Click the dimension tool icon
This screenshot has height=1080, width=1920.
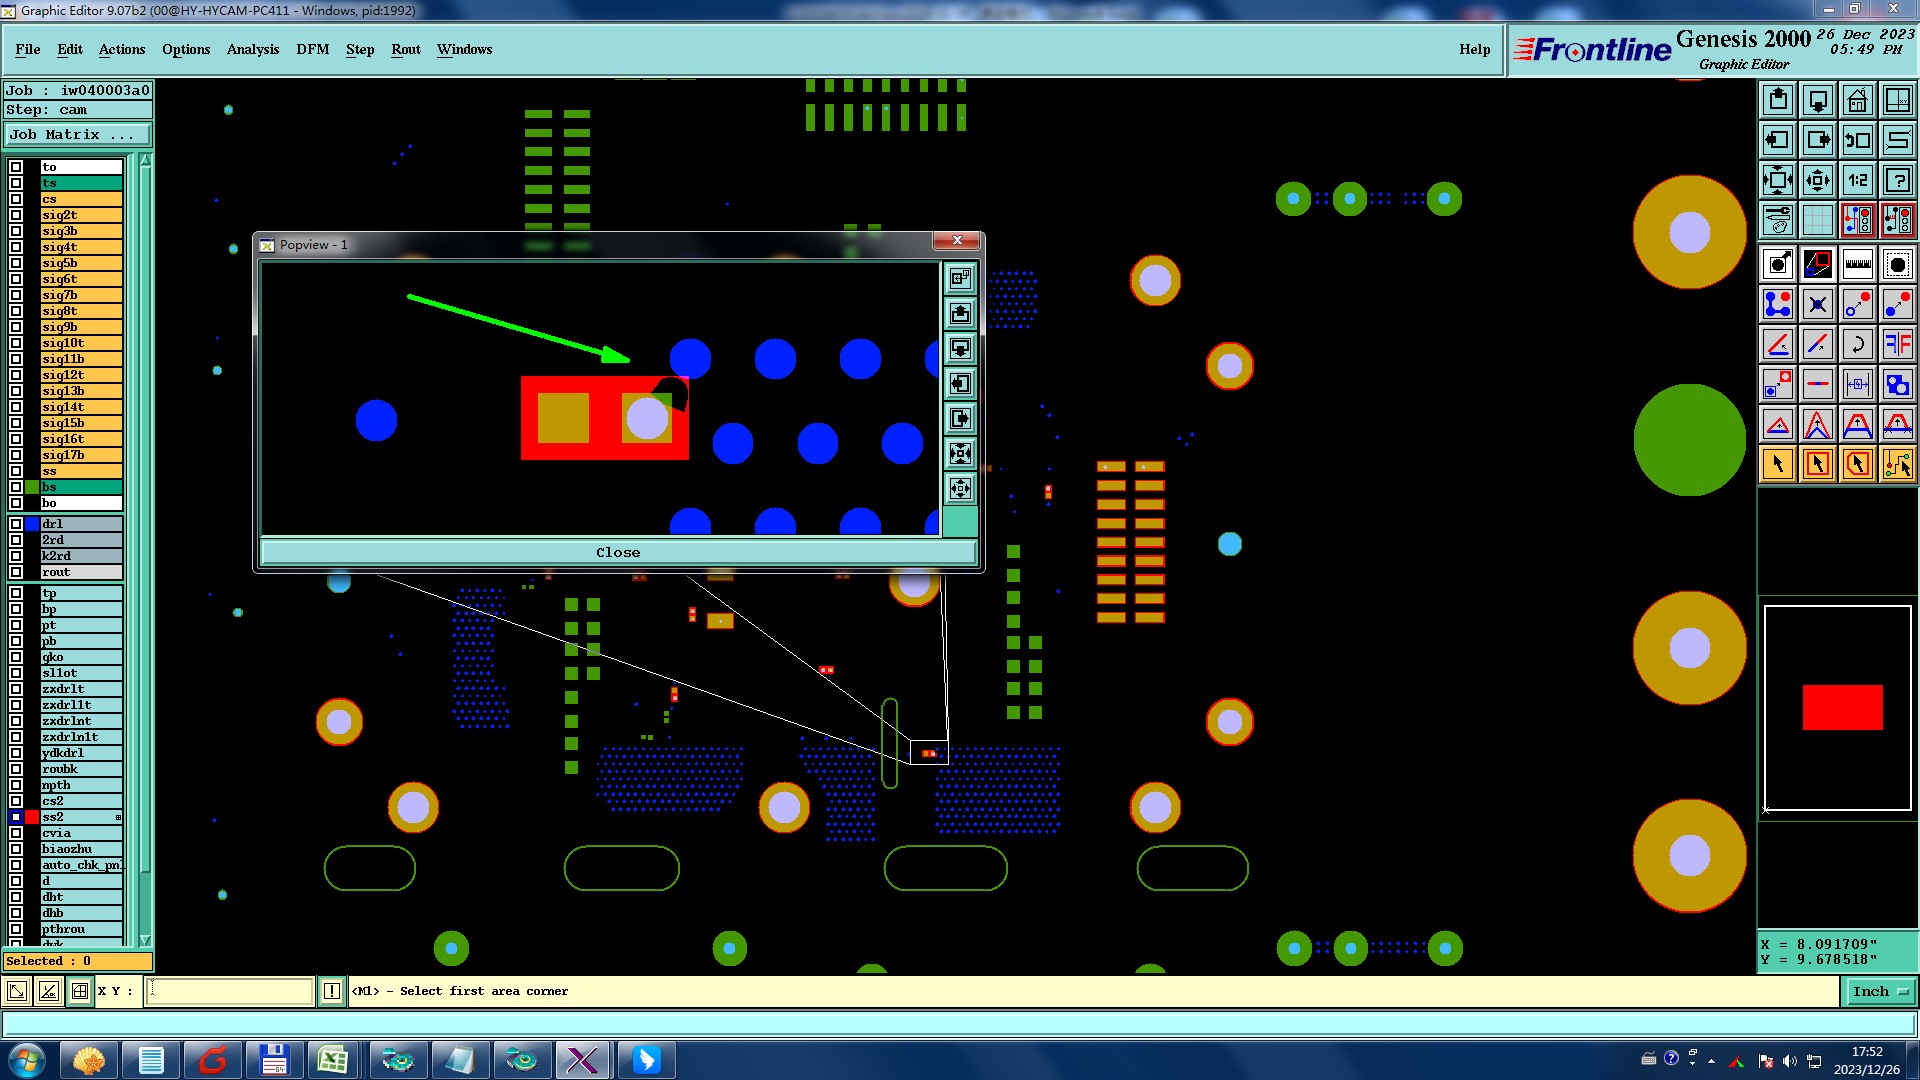[1858, 384]
